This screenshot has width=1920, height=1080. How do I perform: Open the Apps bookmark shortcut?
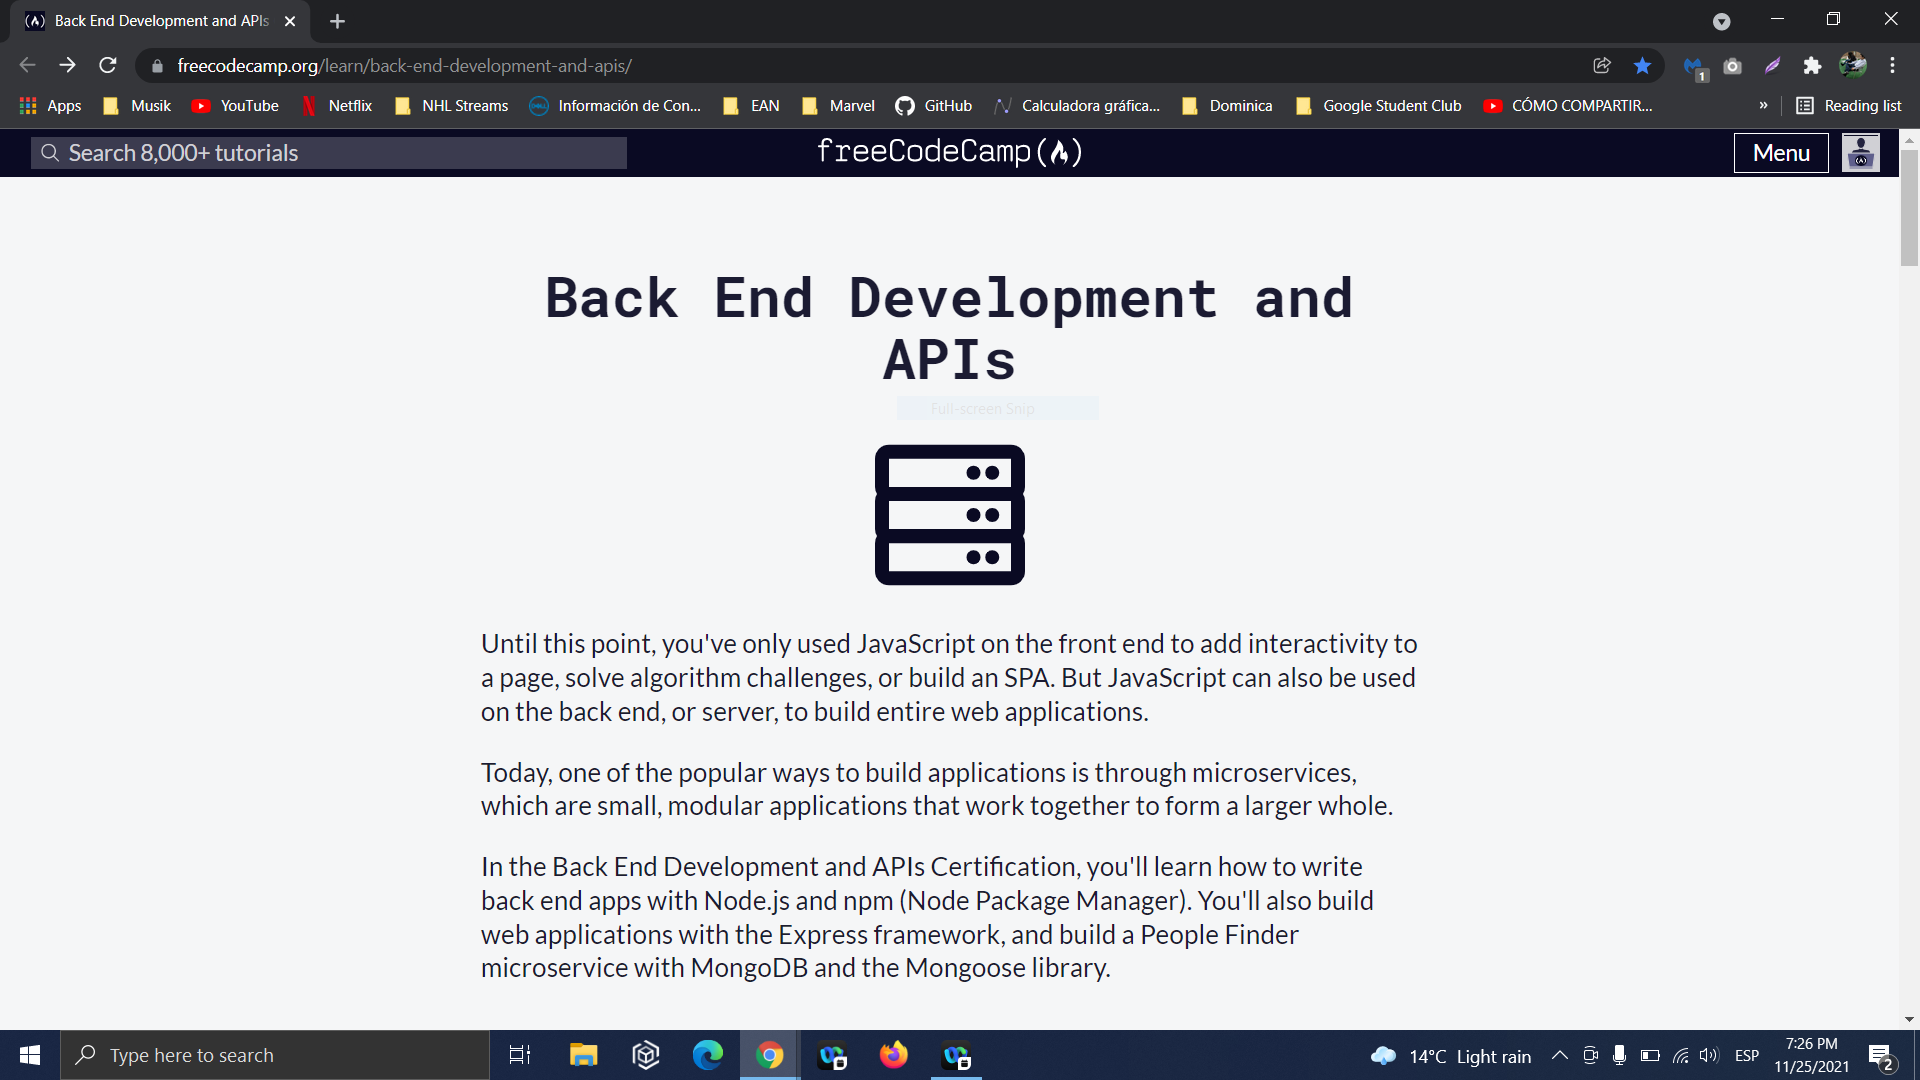pos(51,105)
